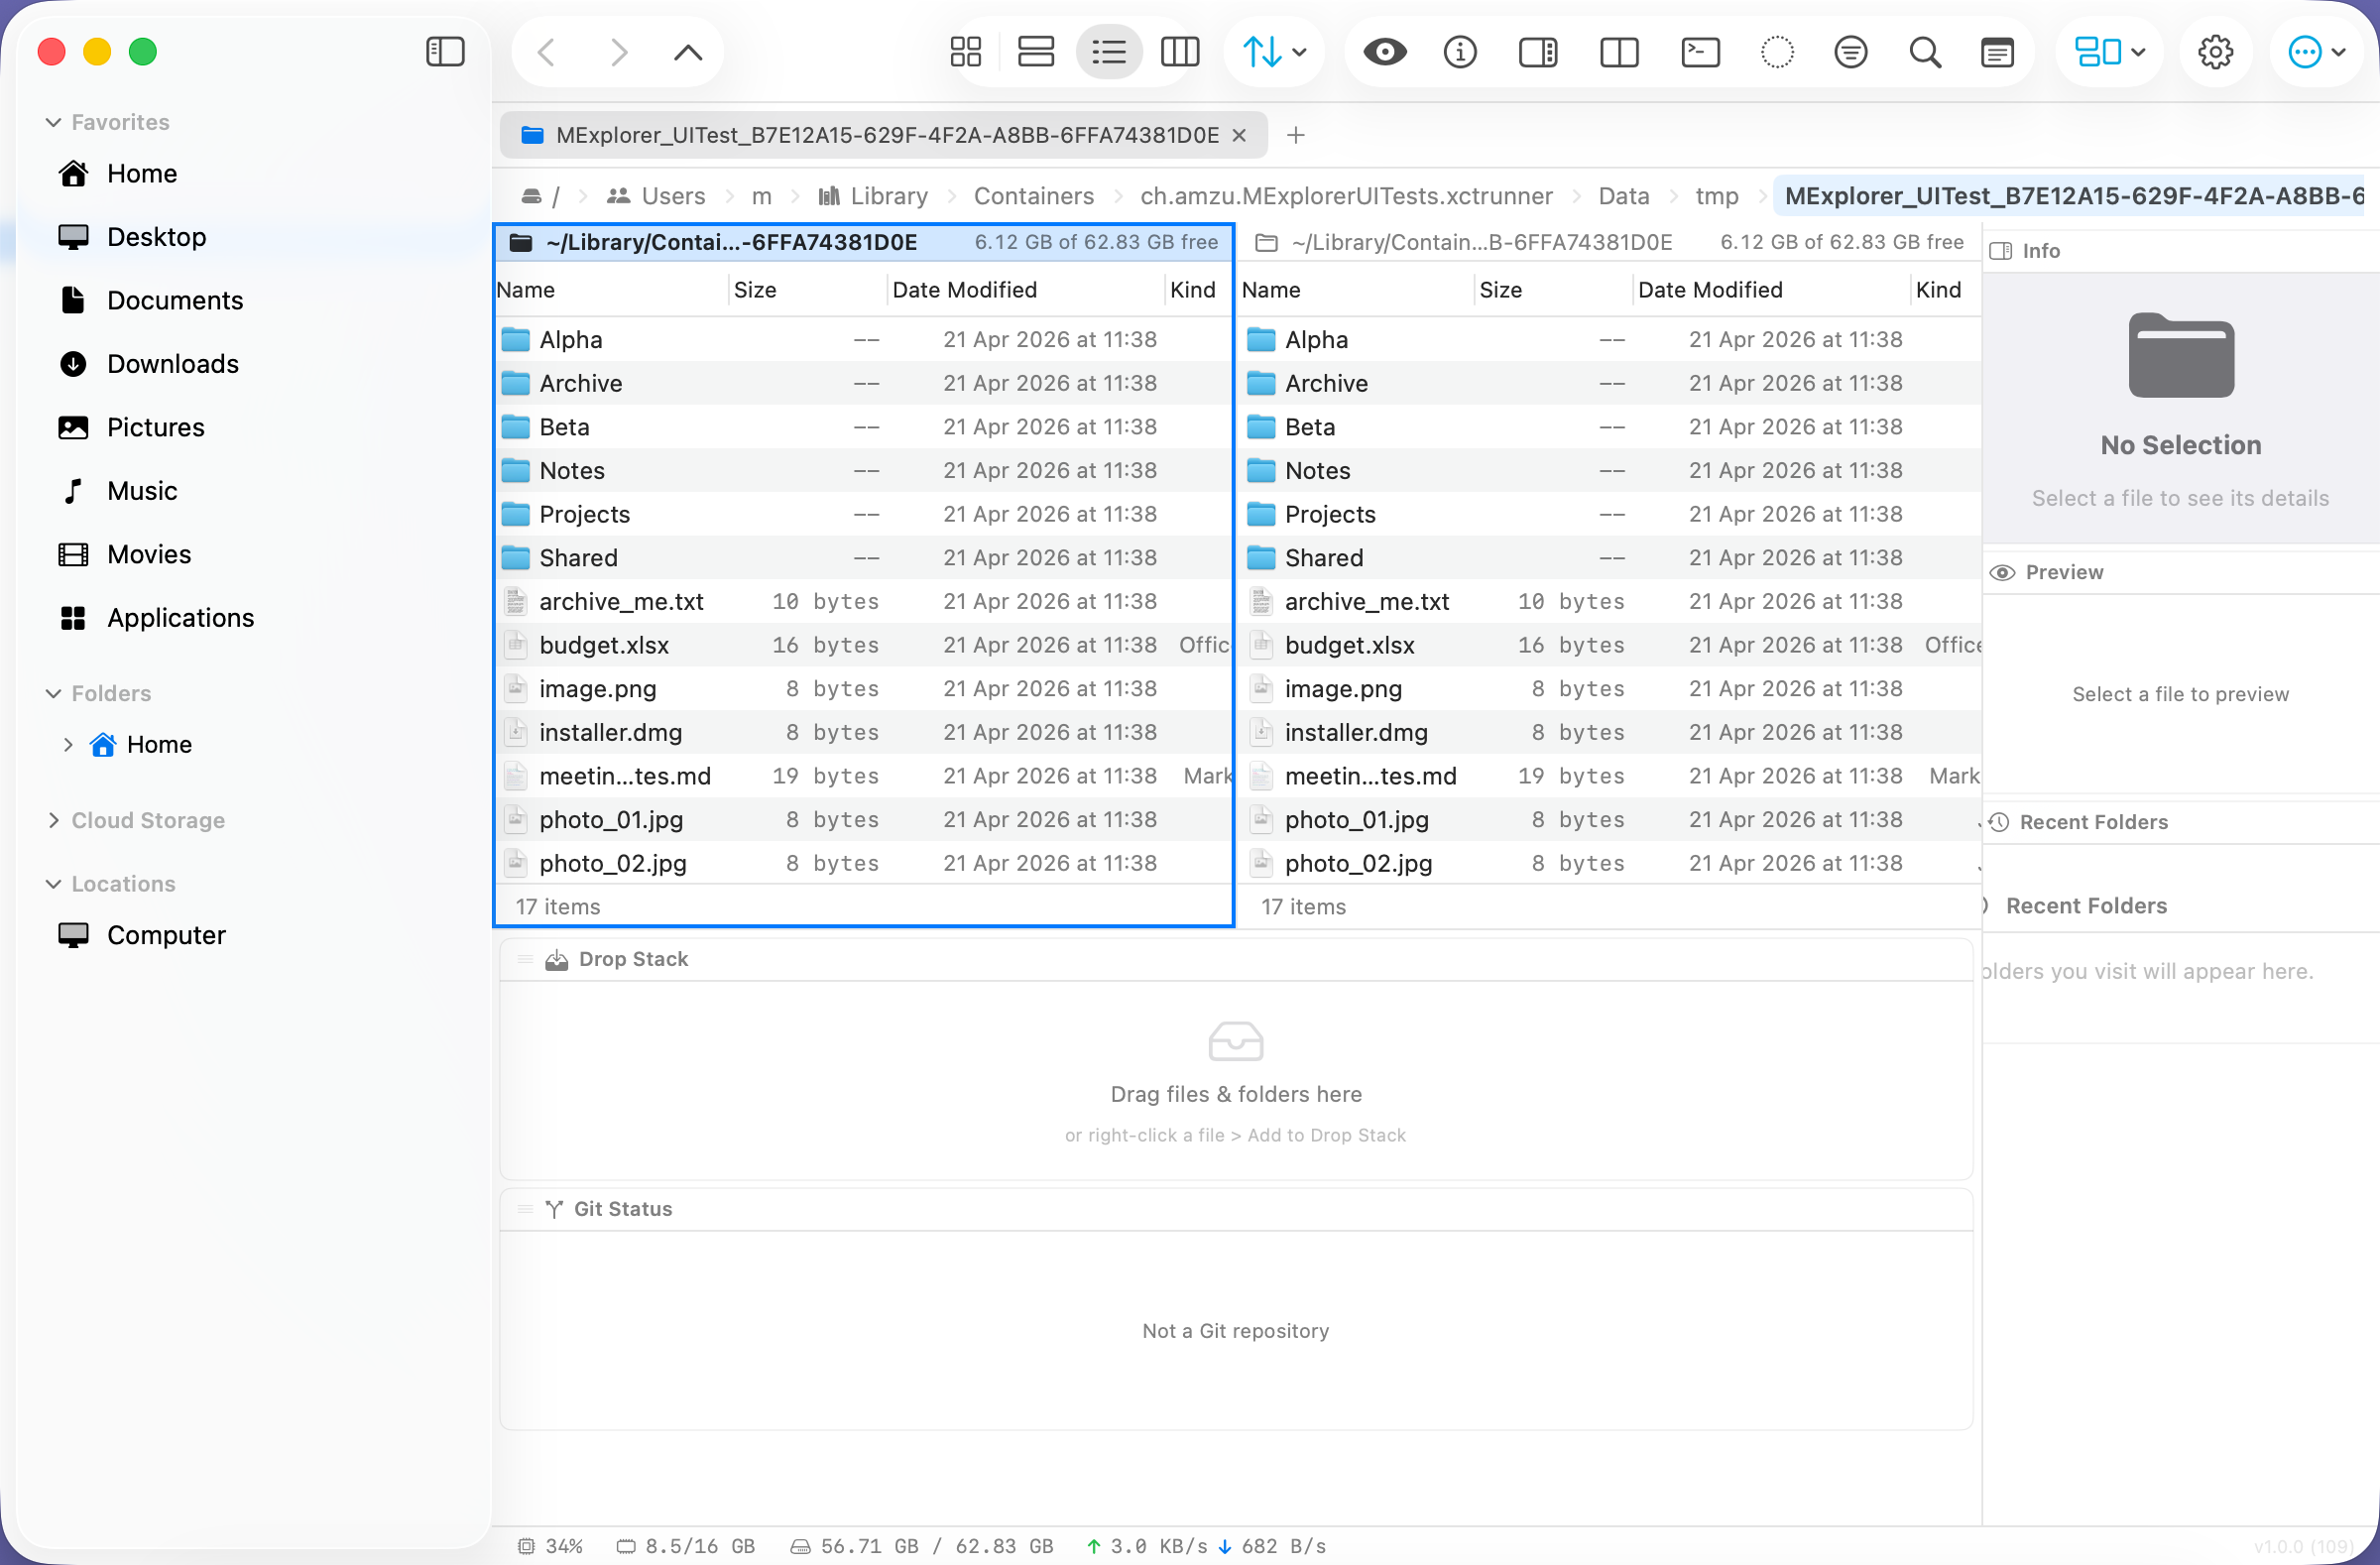Switch to column view
The height and width of the screenshot is (1565, 2380).
[1180, 51]
